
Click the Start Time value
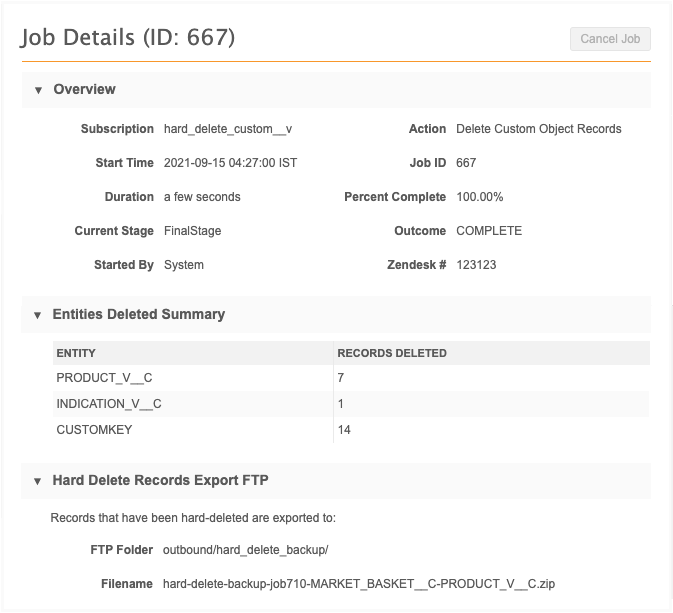point(230,163)
